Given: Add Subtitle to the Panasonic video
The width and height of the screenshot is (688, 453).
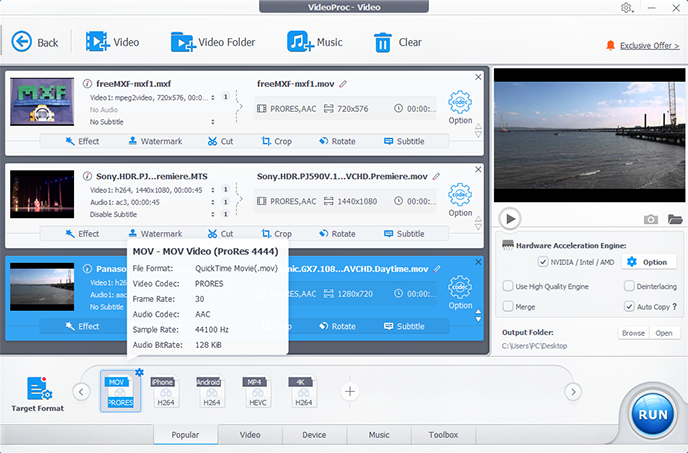Looking at the screenshot, I should pyautogui.click(x=404, y=327).
